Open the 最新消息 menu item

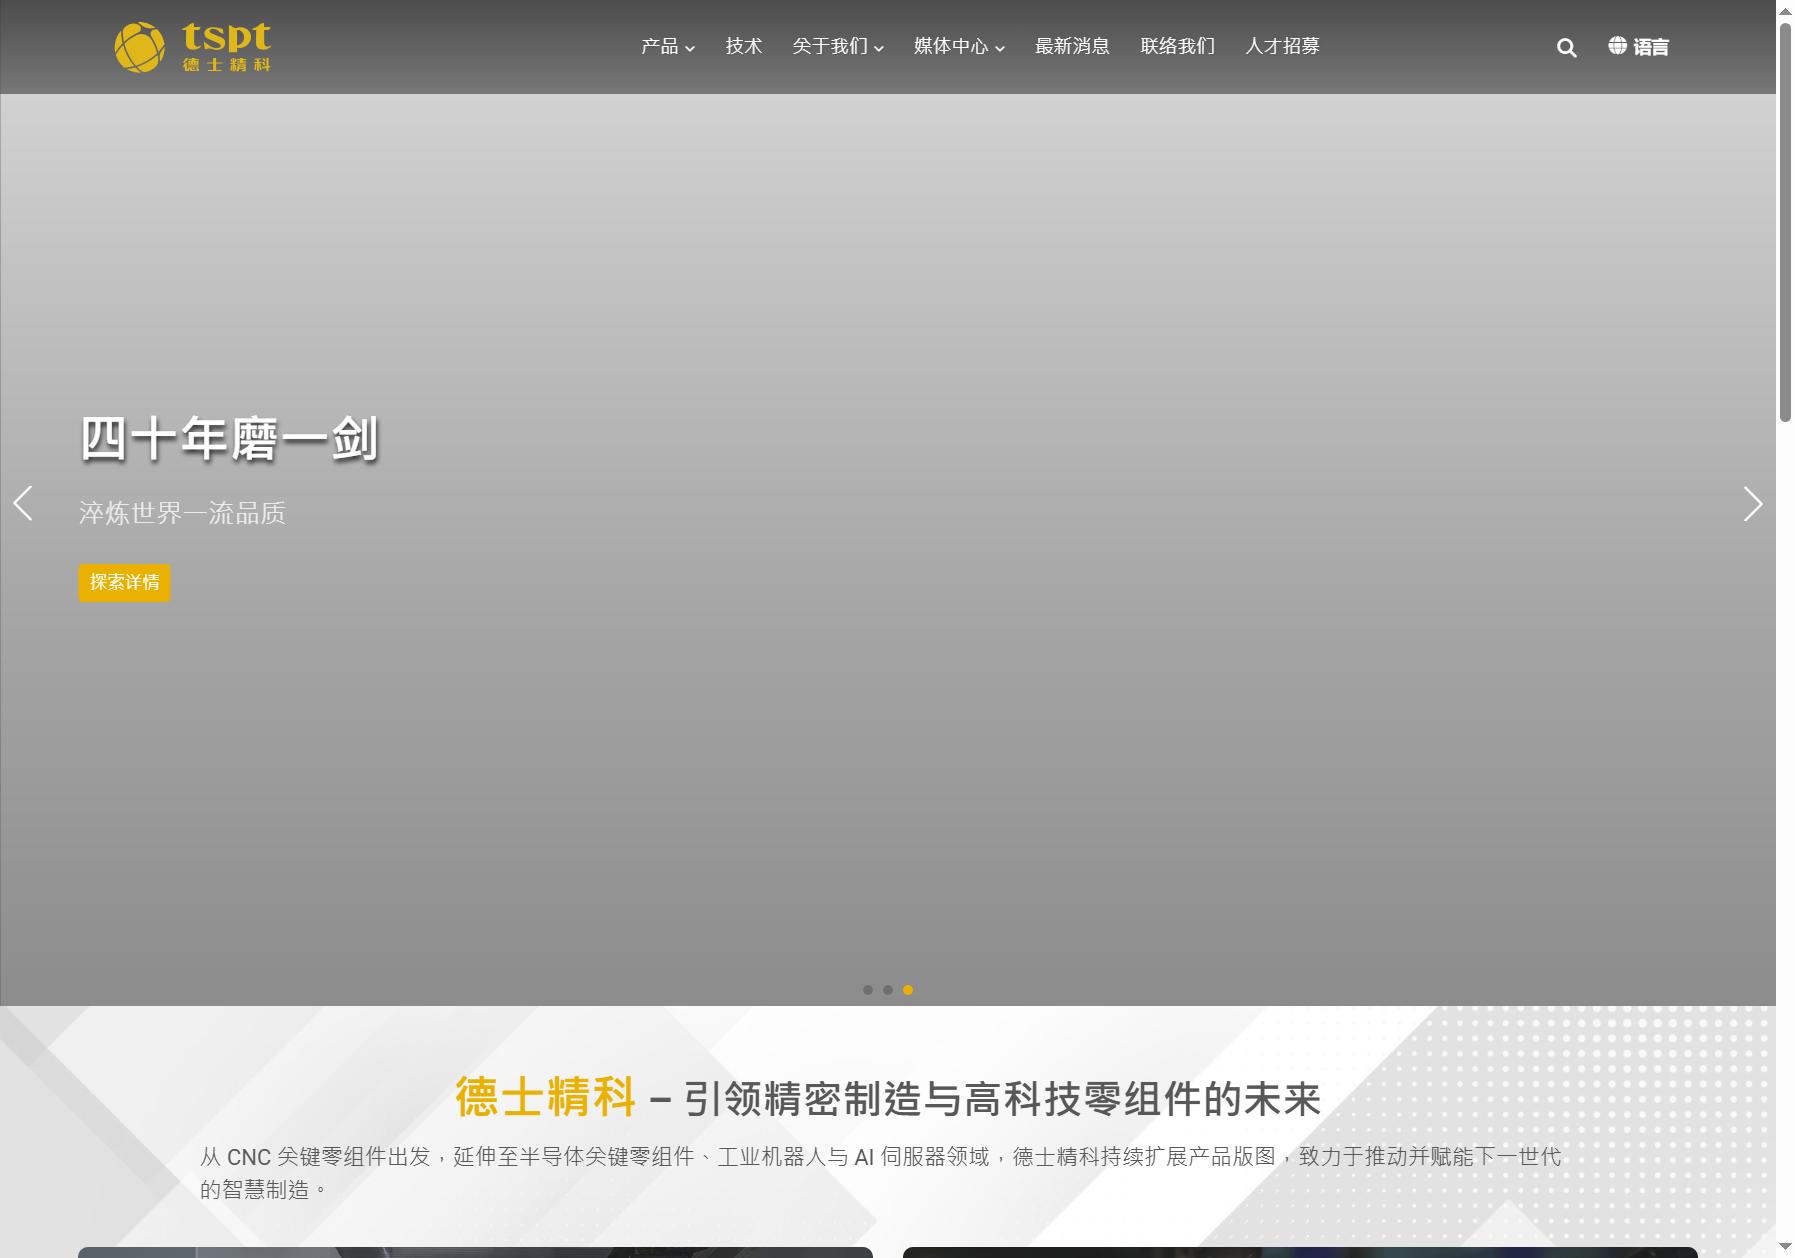point(1072,46)
